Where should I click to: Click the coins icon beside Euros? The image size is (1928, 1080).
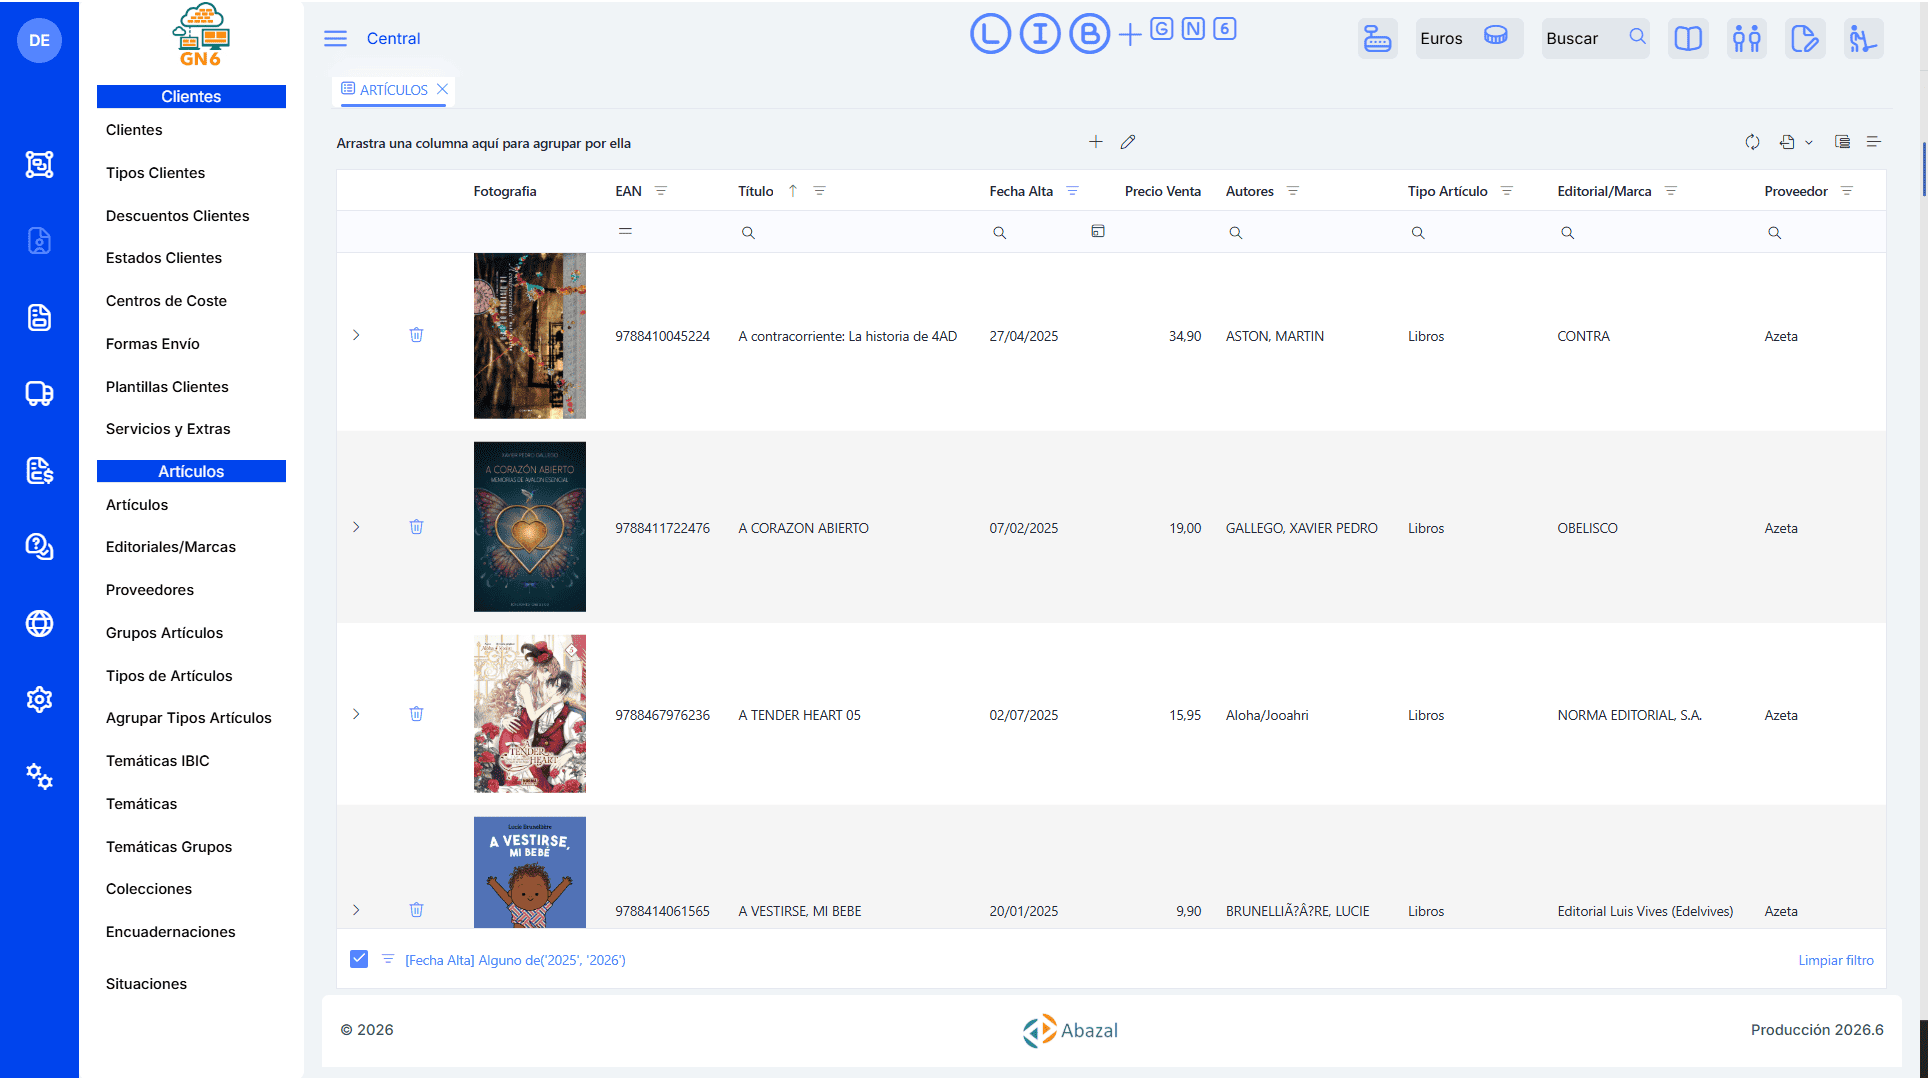[1495, 36]
